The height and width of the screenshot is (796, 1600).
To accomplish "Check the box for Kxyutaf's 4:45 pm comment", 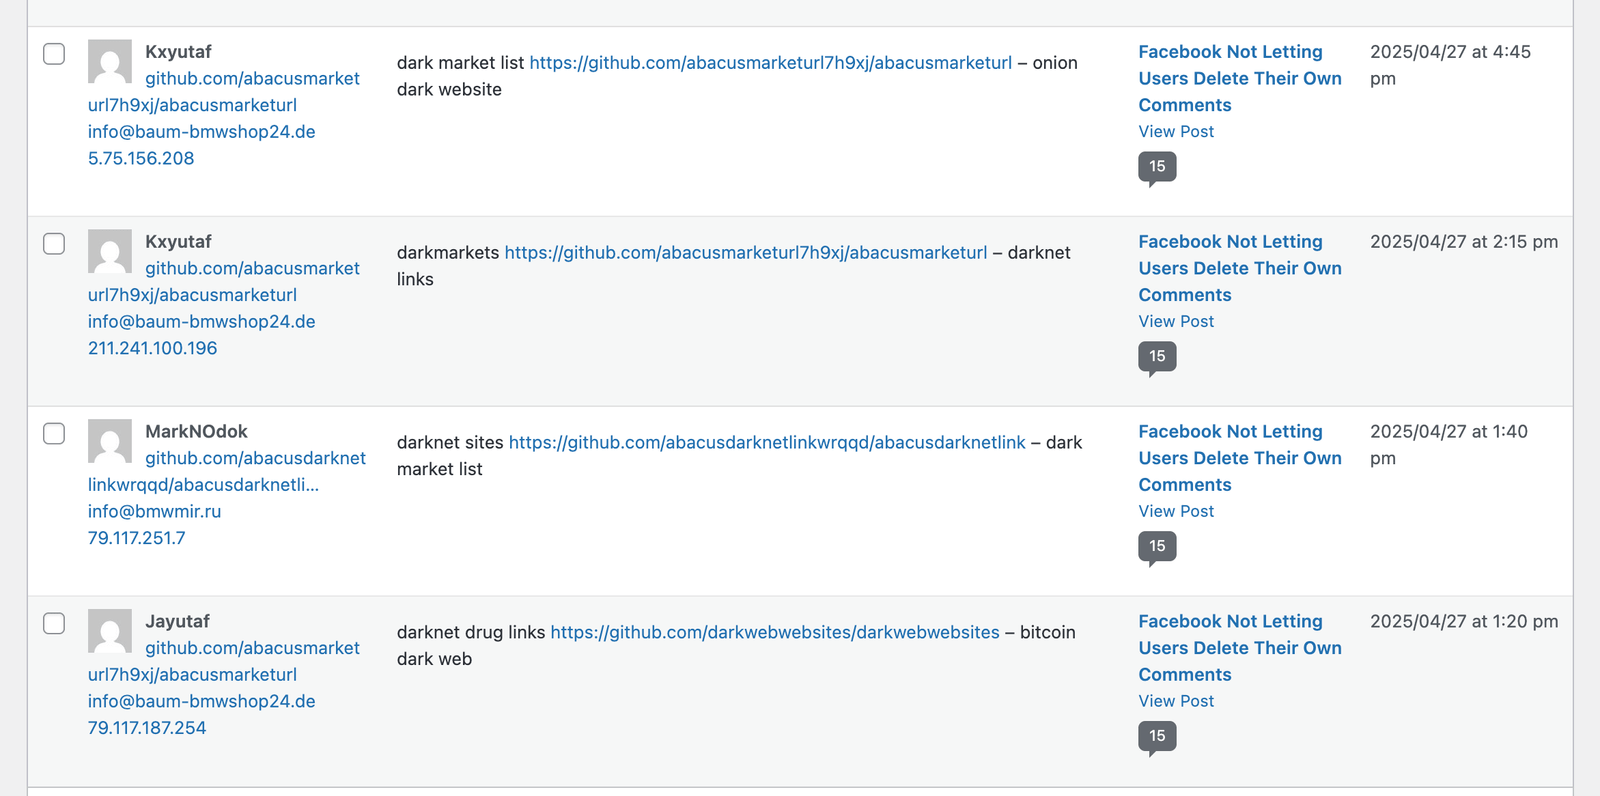I will click(x=54, y=53).
